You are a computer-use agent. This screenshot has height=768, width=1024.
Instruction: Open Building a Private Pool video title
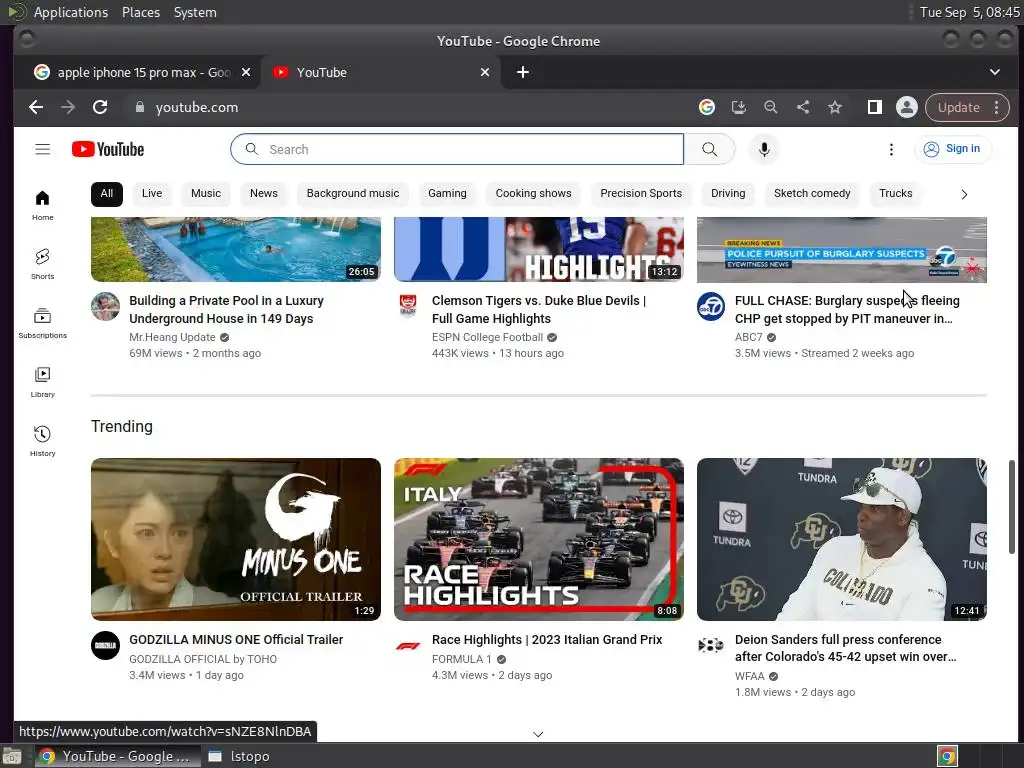[x=226, y=310]
